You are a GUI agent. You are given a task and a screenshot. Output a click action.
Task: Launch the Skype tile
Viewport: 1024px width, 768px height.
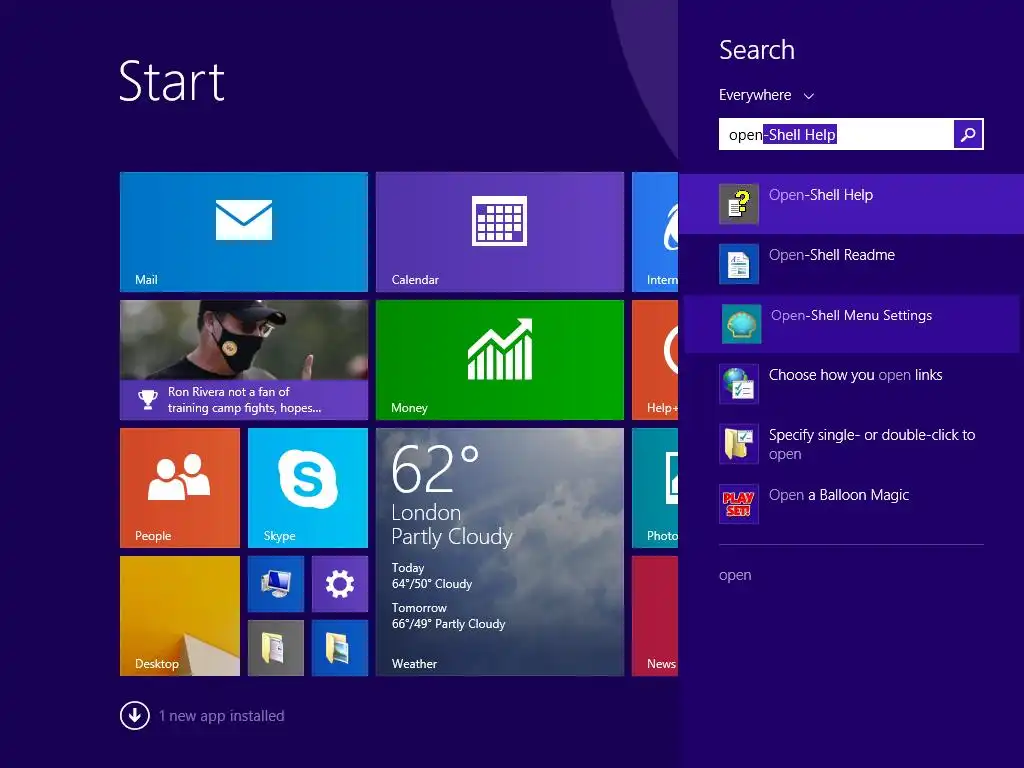tap(308, 488)
